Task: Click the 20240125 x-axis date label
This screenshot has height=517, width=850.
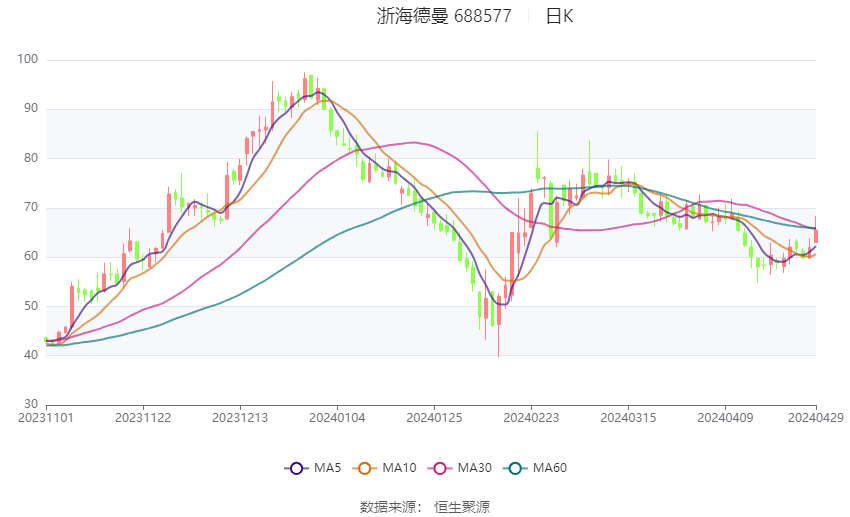Action: tap(434, 418)
